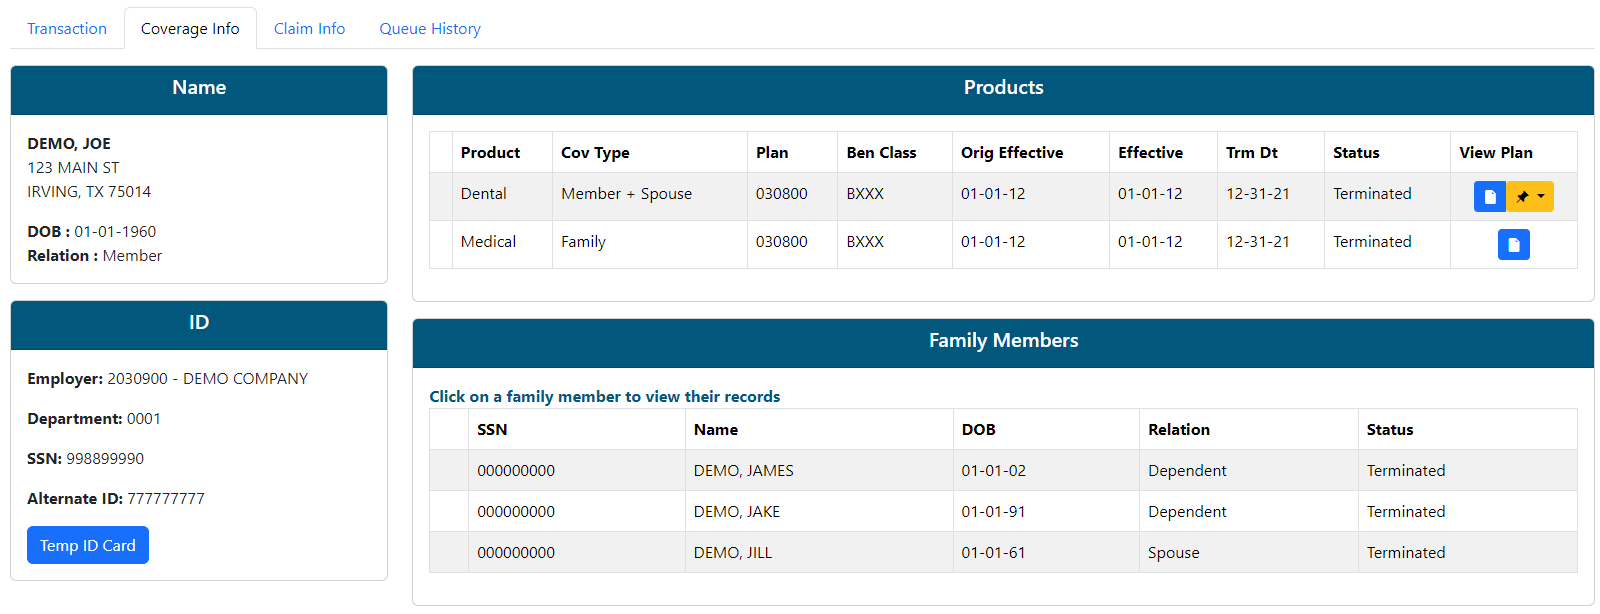Select the Dental product row
Viewport: 1600px width, 614px height.
coord(483,194)
